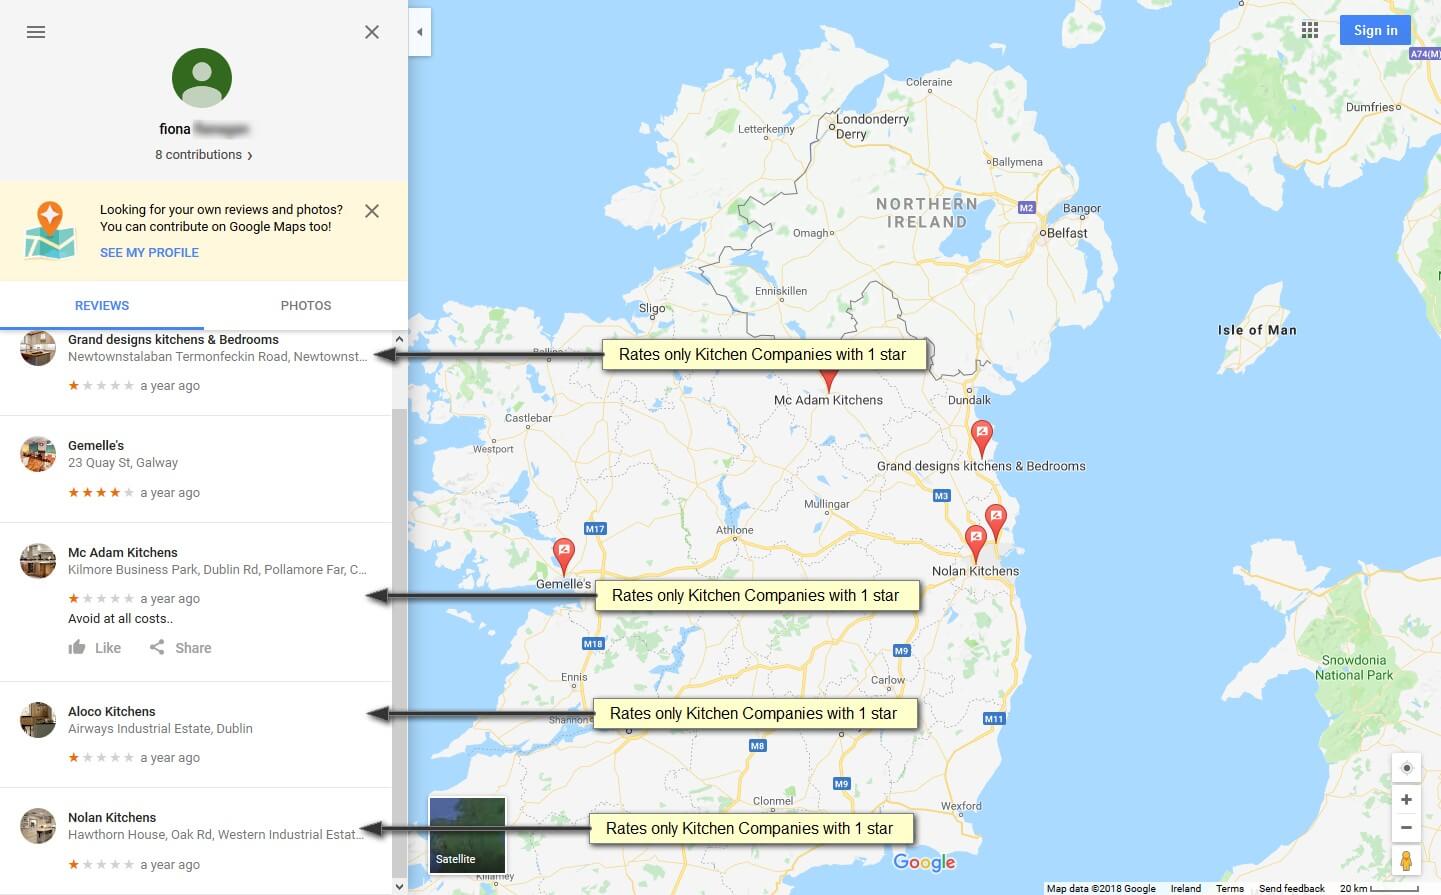Screen dimensions: 1441x895
Task: Click the Google logo on the map
Action: pyautogui.click(x=924, y=862)
